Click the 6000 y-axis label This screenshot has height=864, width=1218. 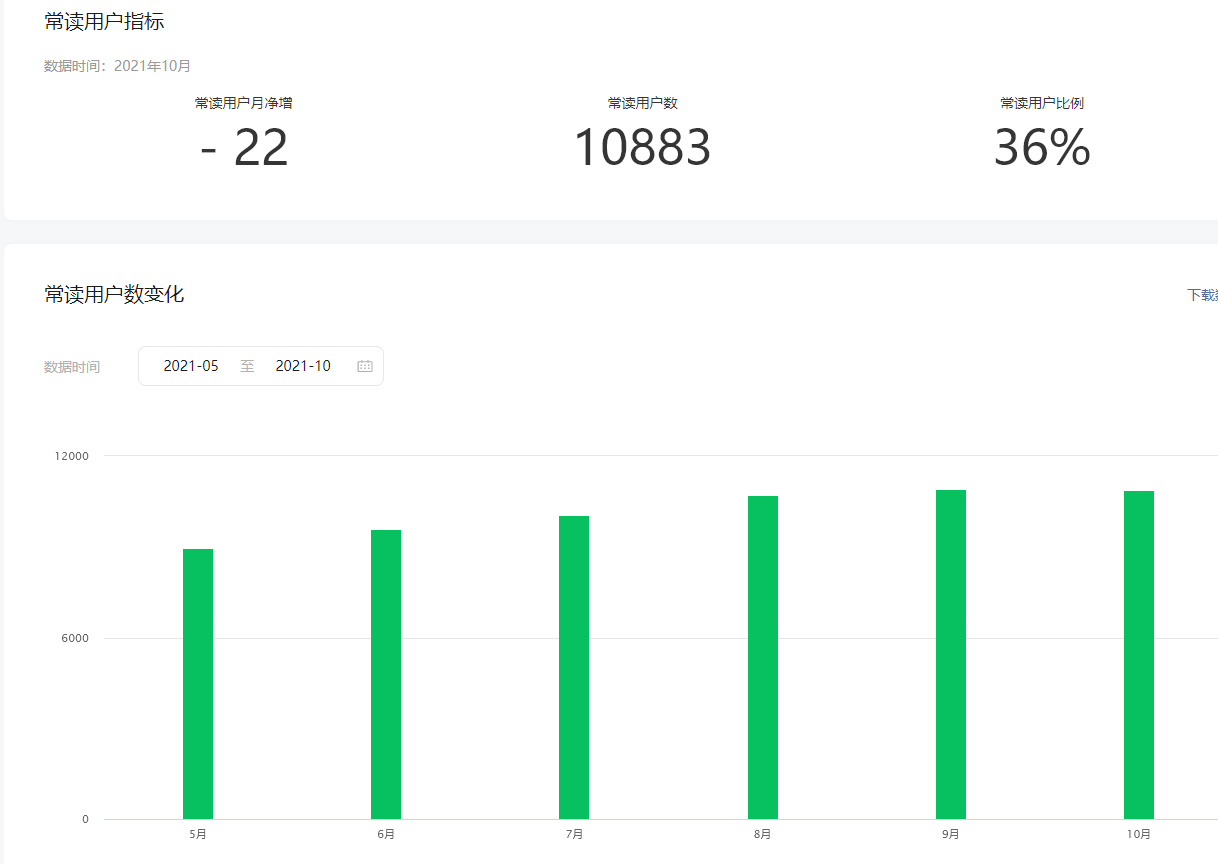point(75,638)
